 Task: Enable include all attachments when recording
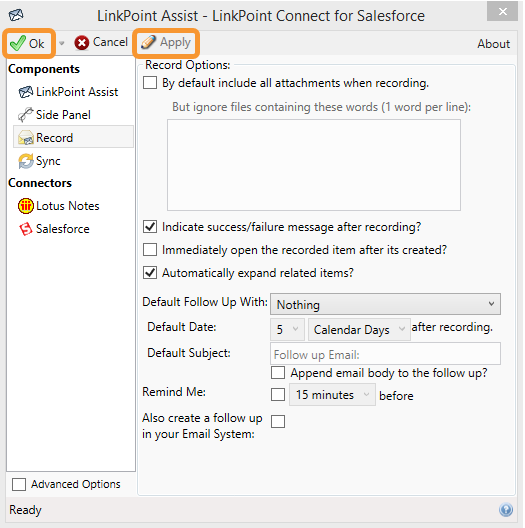150,83
